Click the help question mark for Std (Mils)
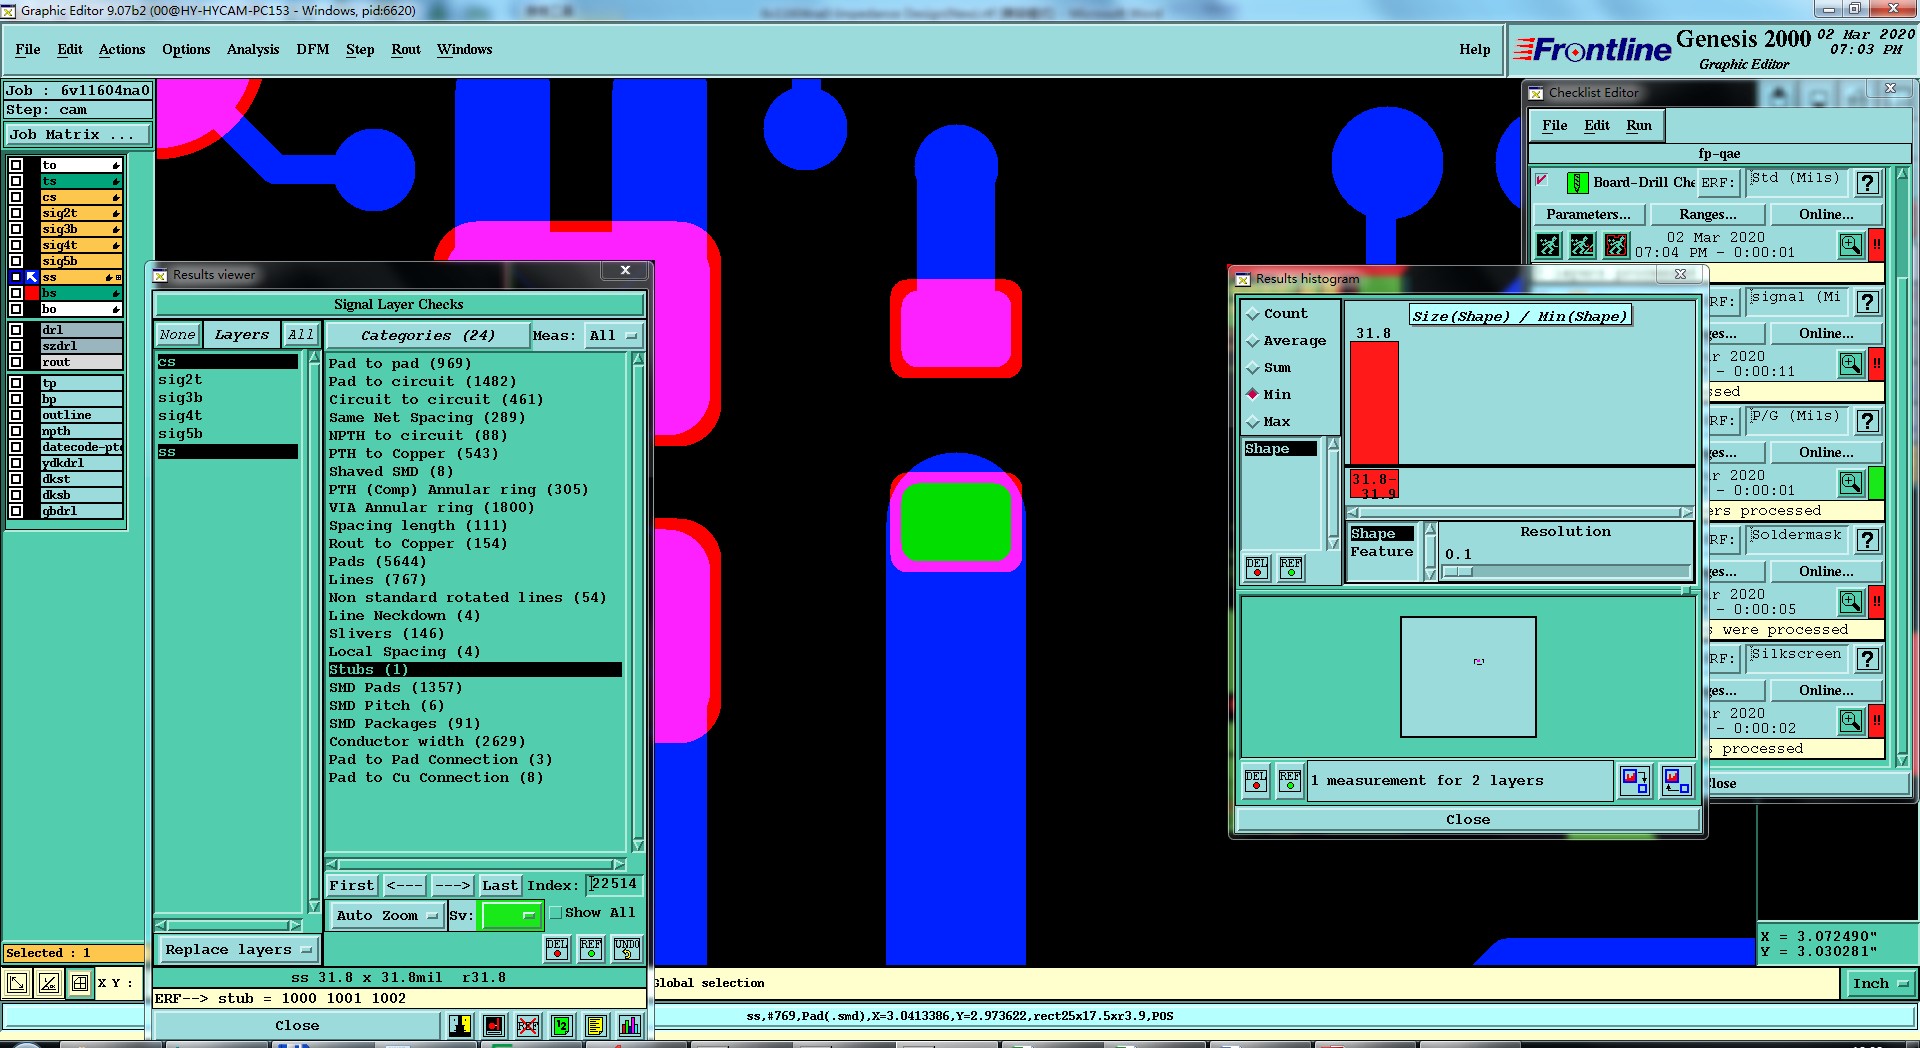 click(x=1867, y=183)
